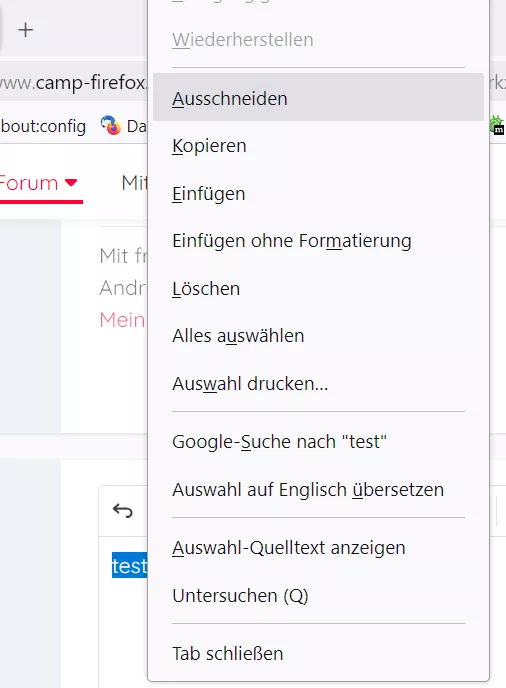The height and width of the screenshot is (688, 506).
Task: Select Auswahl auf Englisch übersetzen
Action: pyautogui.click(x=318, y=490)
